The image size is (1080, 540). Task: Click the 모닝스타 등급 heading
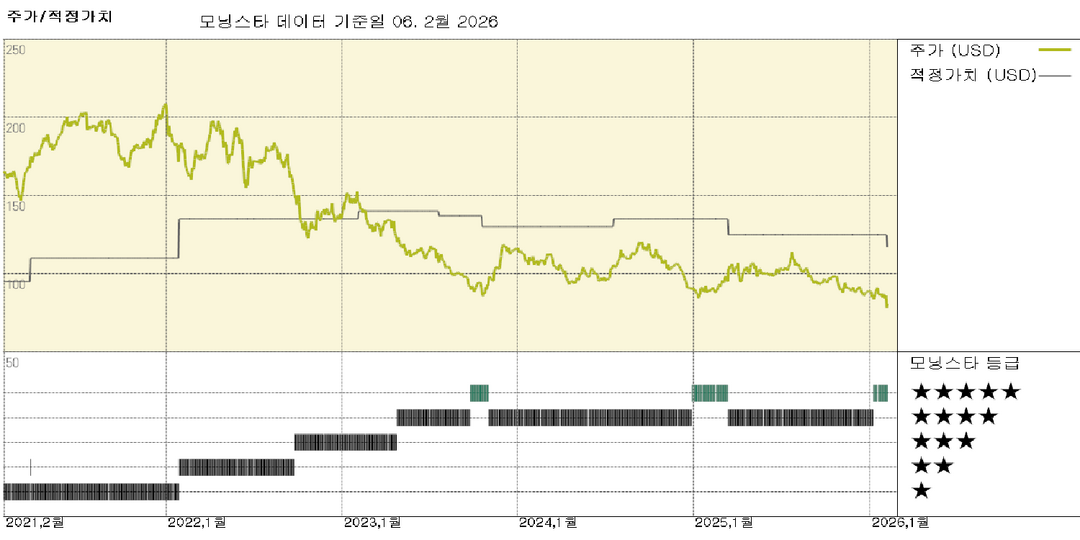[x=964, y=363]
